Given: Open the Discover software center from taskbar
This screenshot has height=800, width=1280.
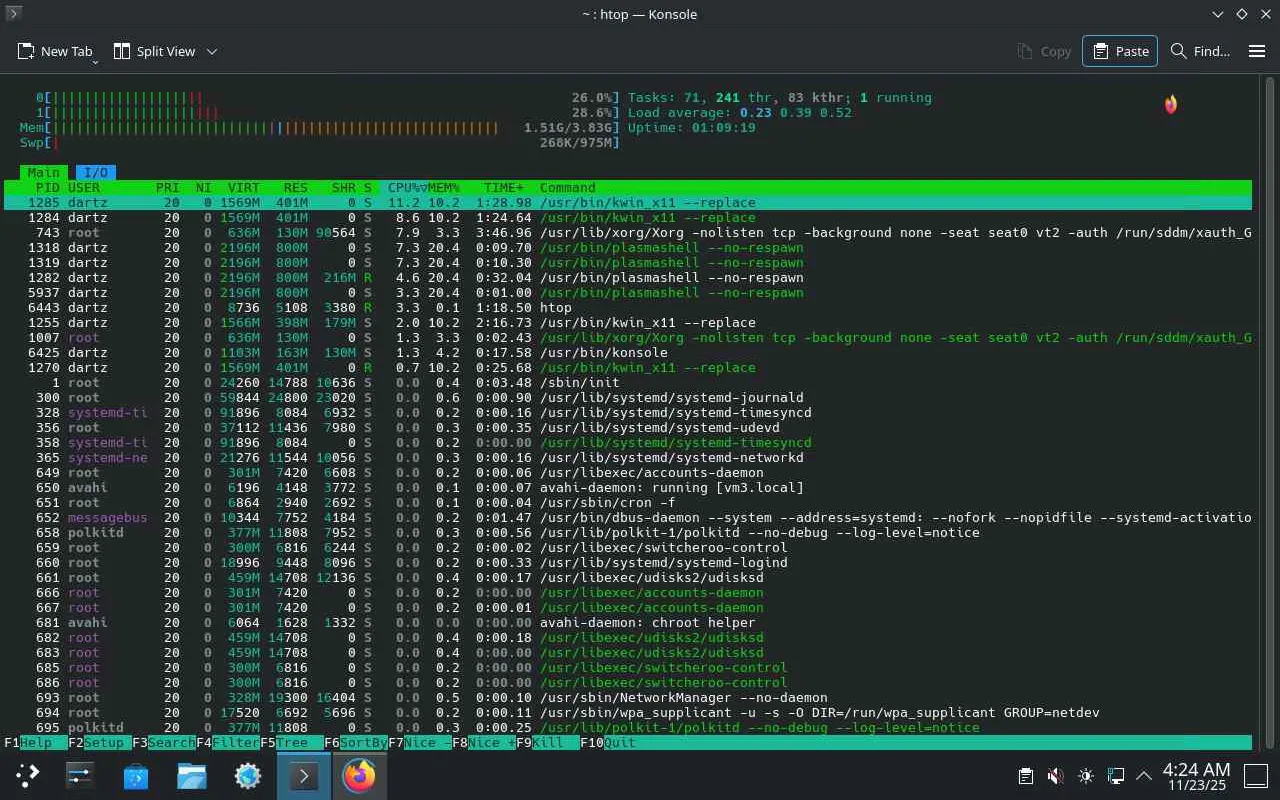Looking at the screenshot, I should coord(136,775).
